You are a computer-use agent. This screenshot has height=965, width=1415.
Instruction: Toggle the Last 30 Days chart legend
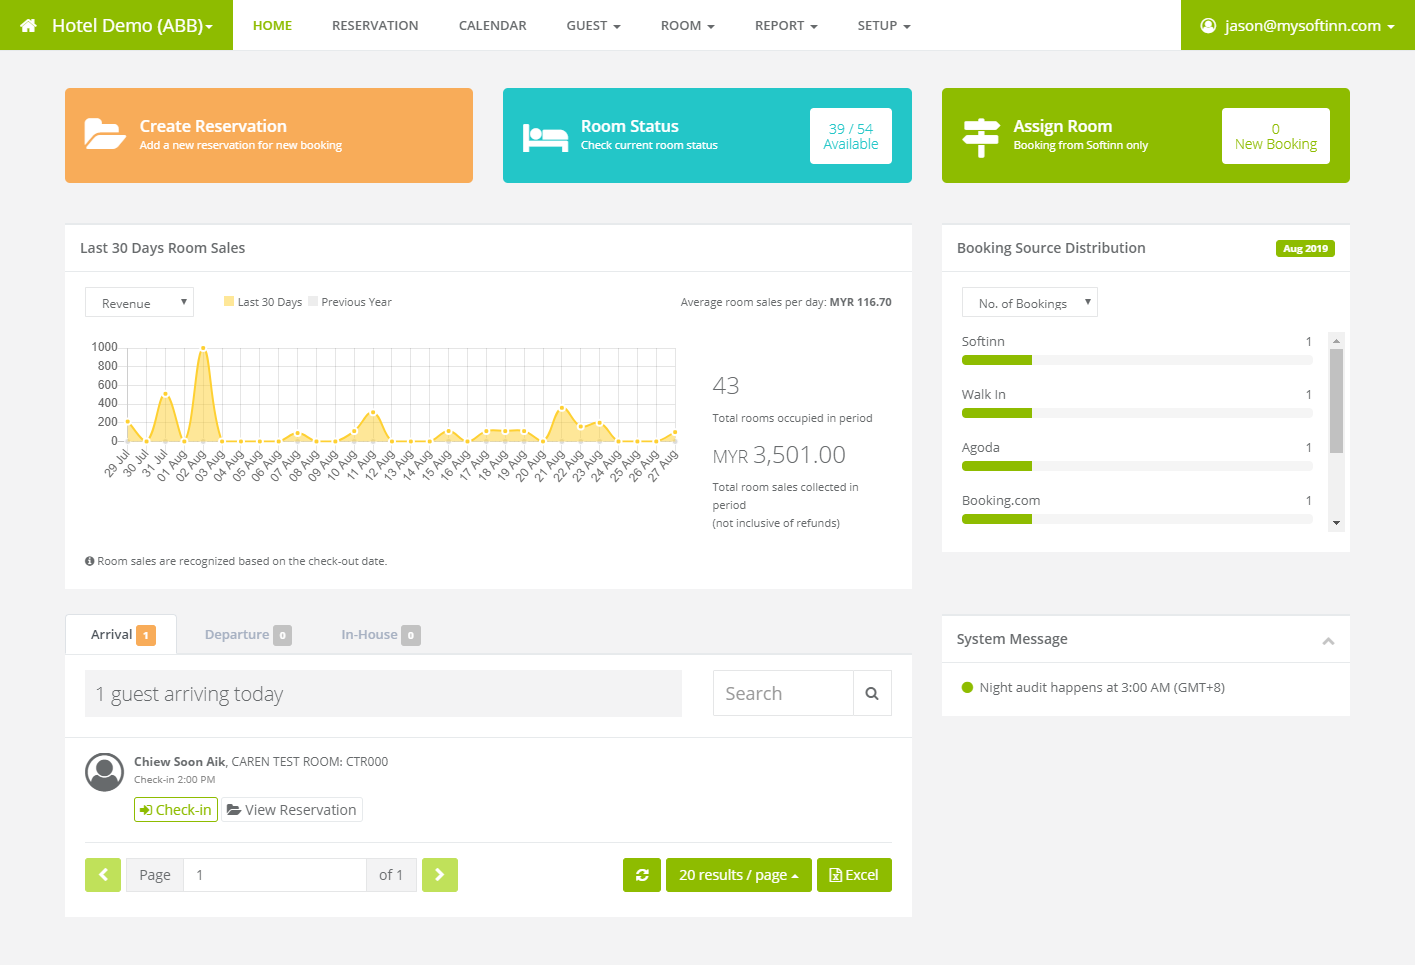point(263,302)
